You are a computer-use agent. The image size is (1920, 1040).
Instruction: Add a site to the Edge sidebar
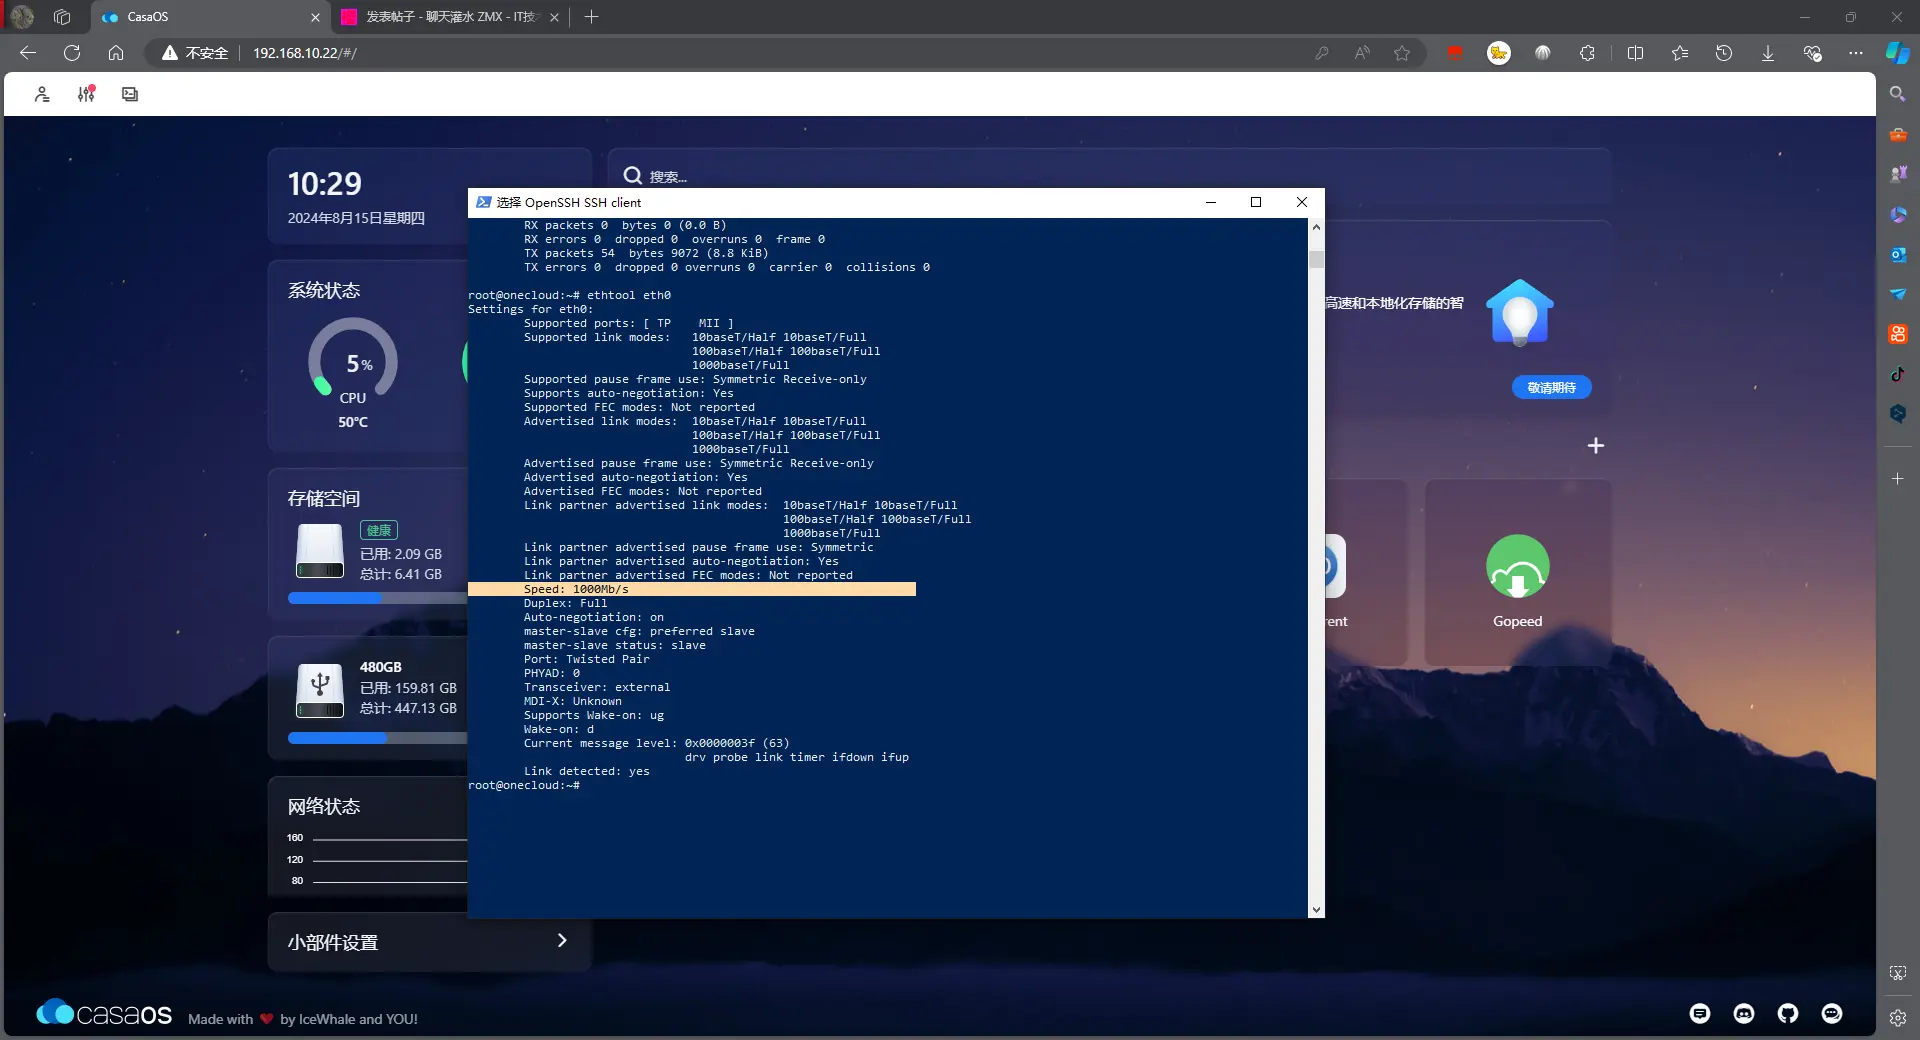(x=1897, y=479)
